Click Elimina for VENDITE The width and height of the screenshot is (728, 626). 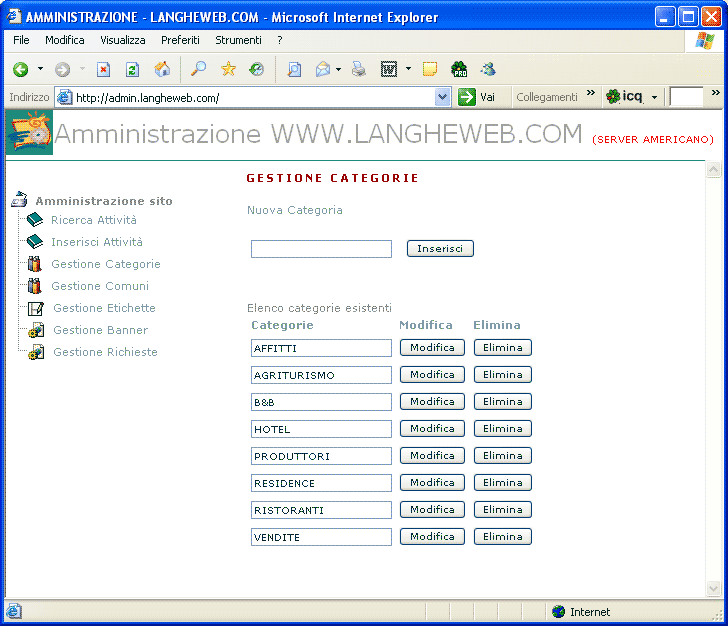(x=503, y=536)
